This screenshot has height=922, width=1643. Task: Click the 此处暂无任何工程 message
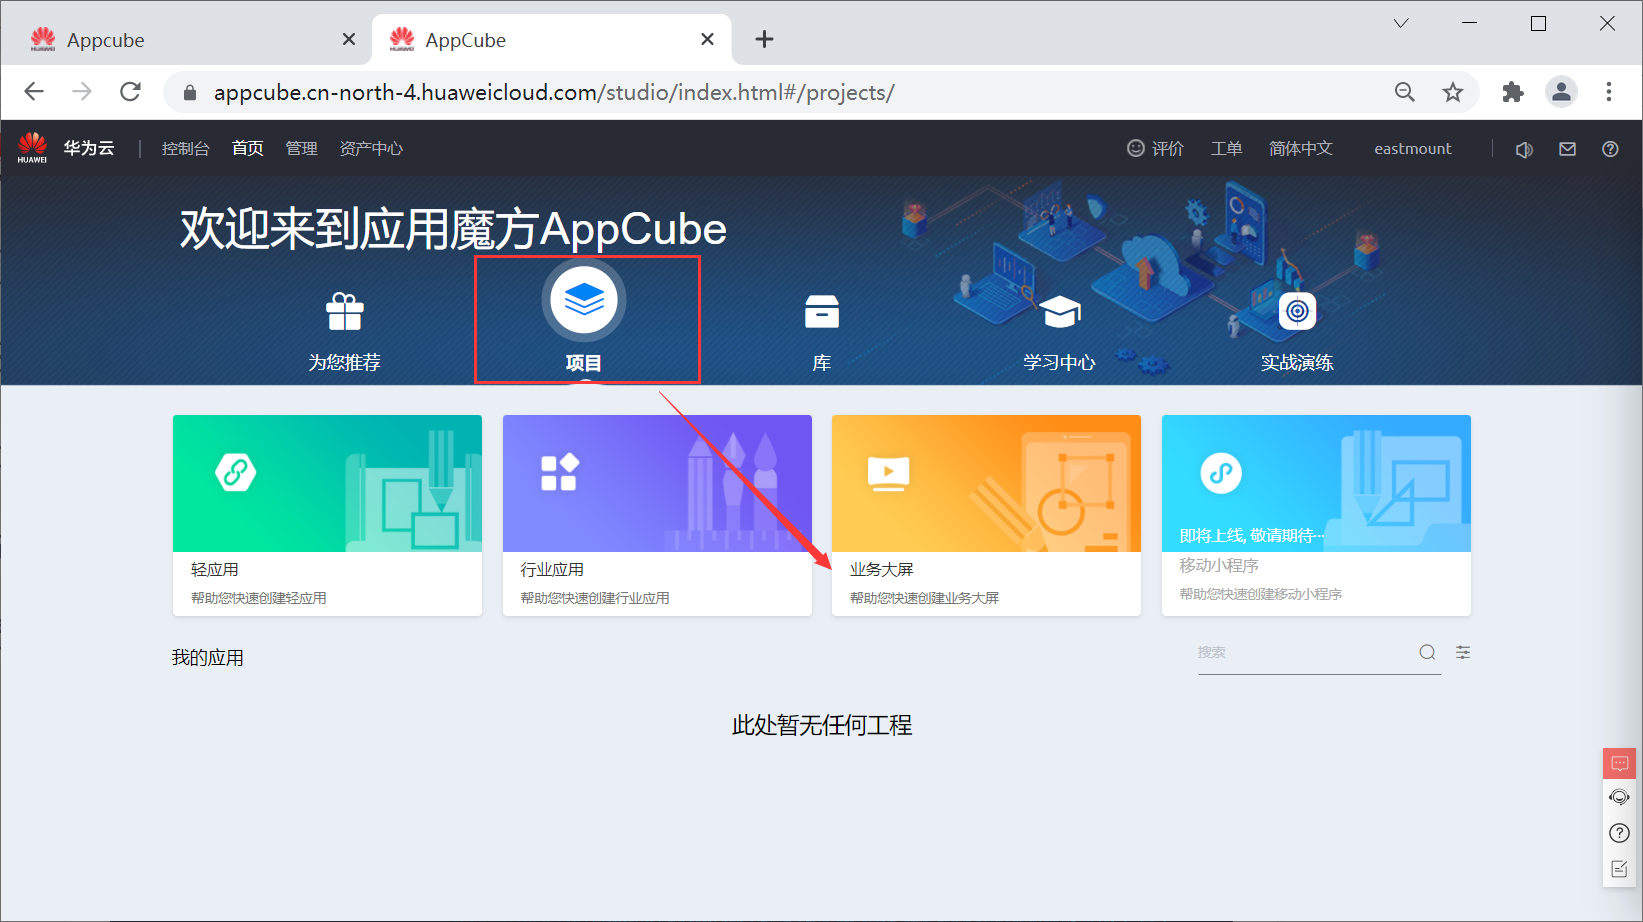tap(822, 725)
